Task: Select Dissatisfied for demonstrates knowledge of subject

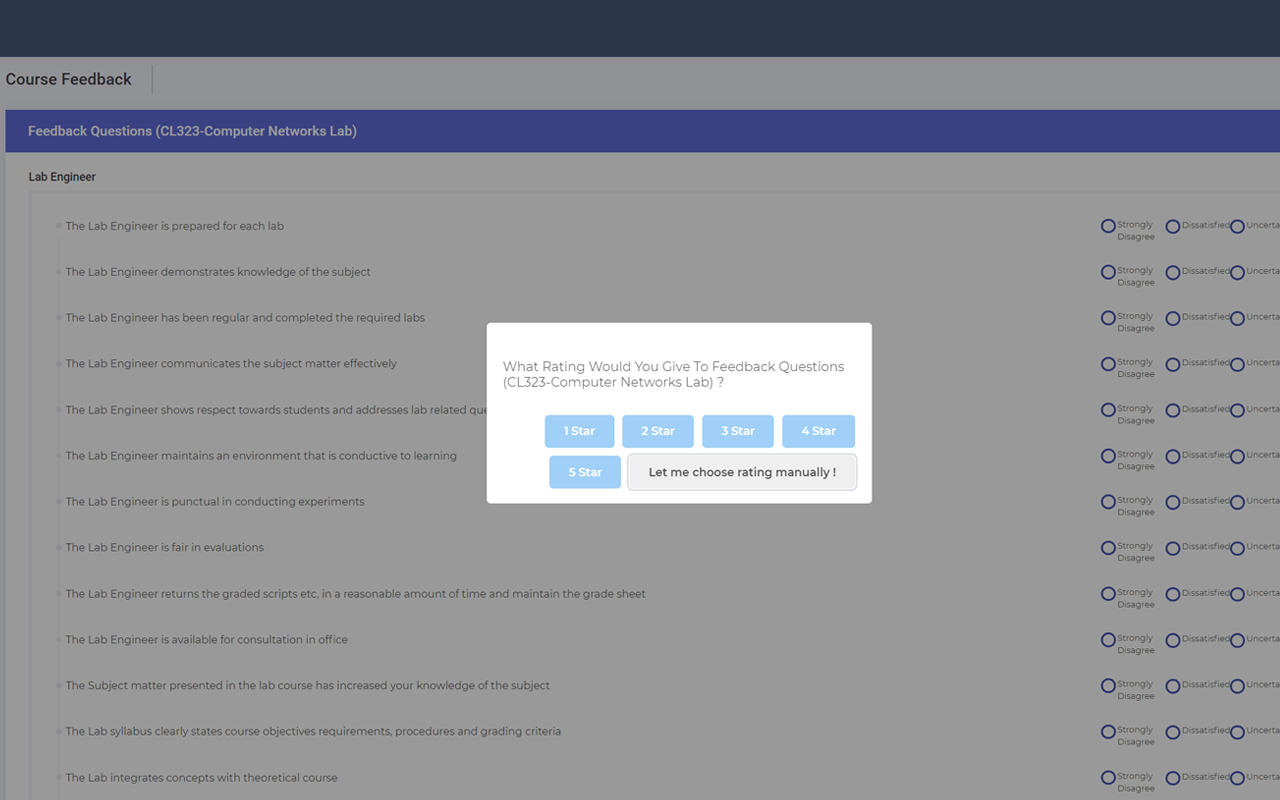Action: pos(1173,272)
